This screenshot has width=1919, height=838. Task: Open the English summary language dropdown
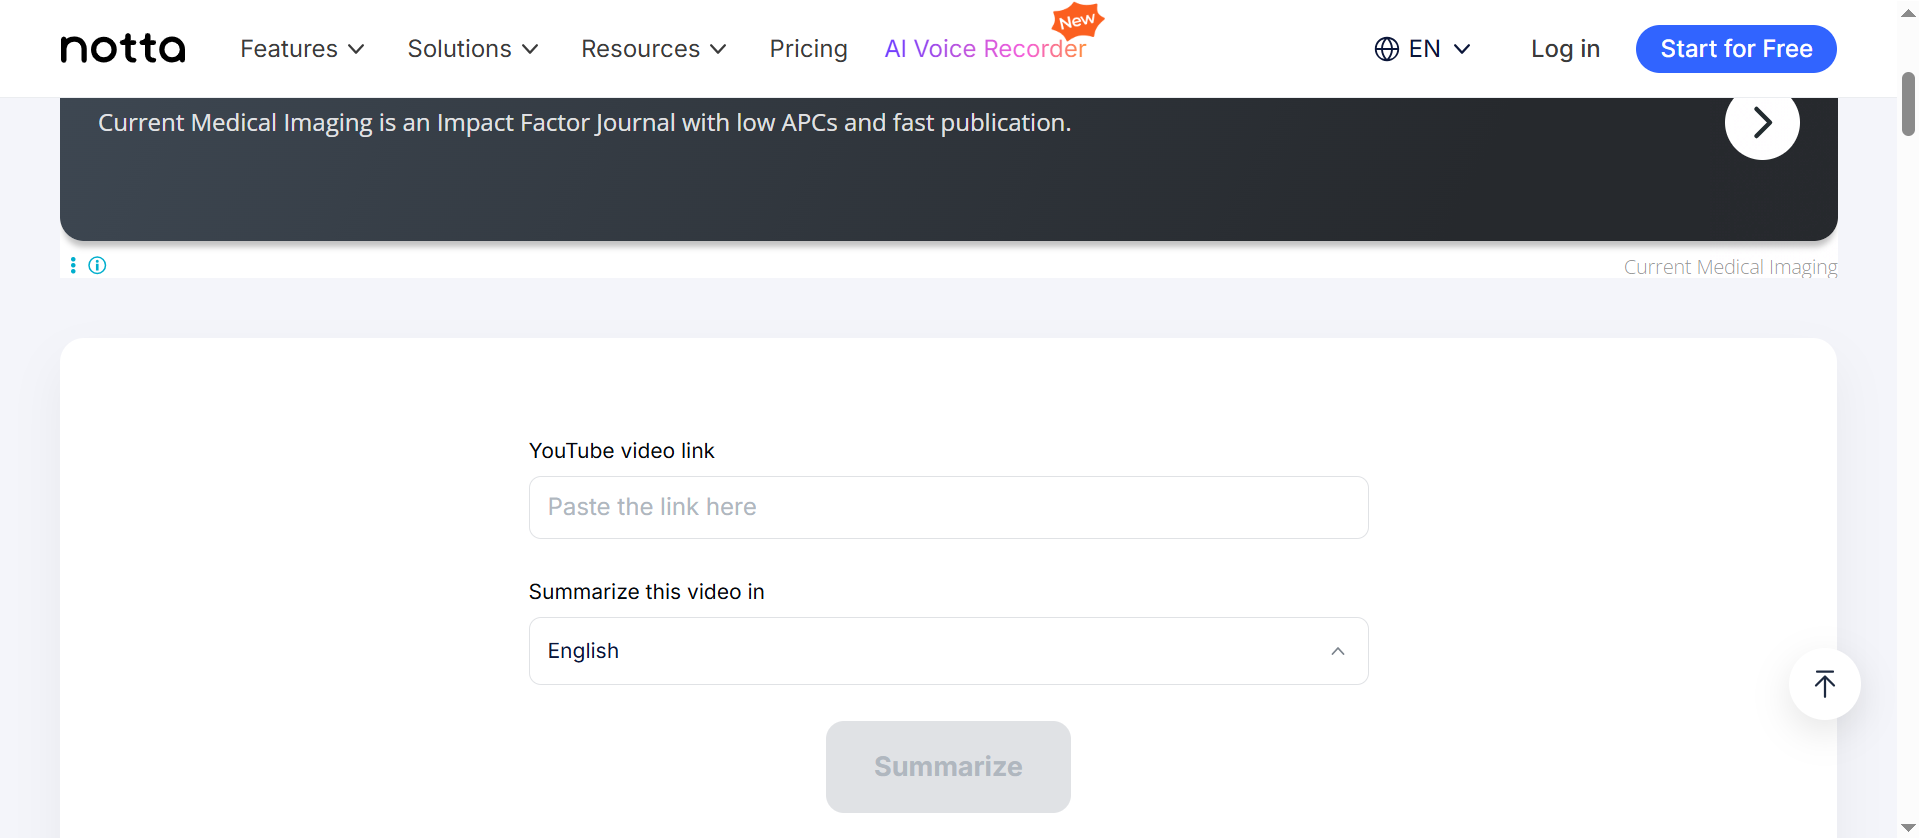pyautogui.click(x=948, y=651)
